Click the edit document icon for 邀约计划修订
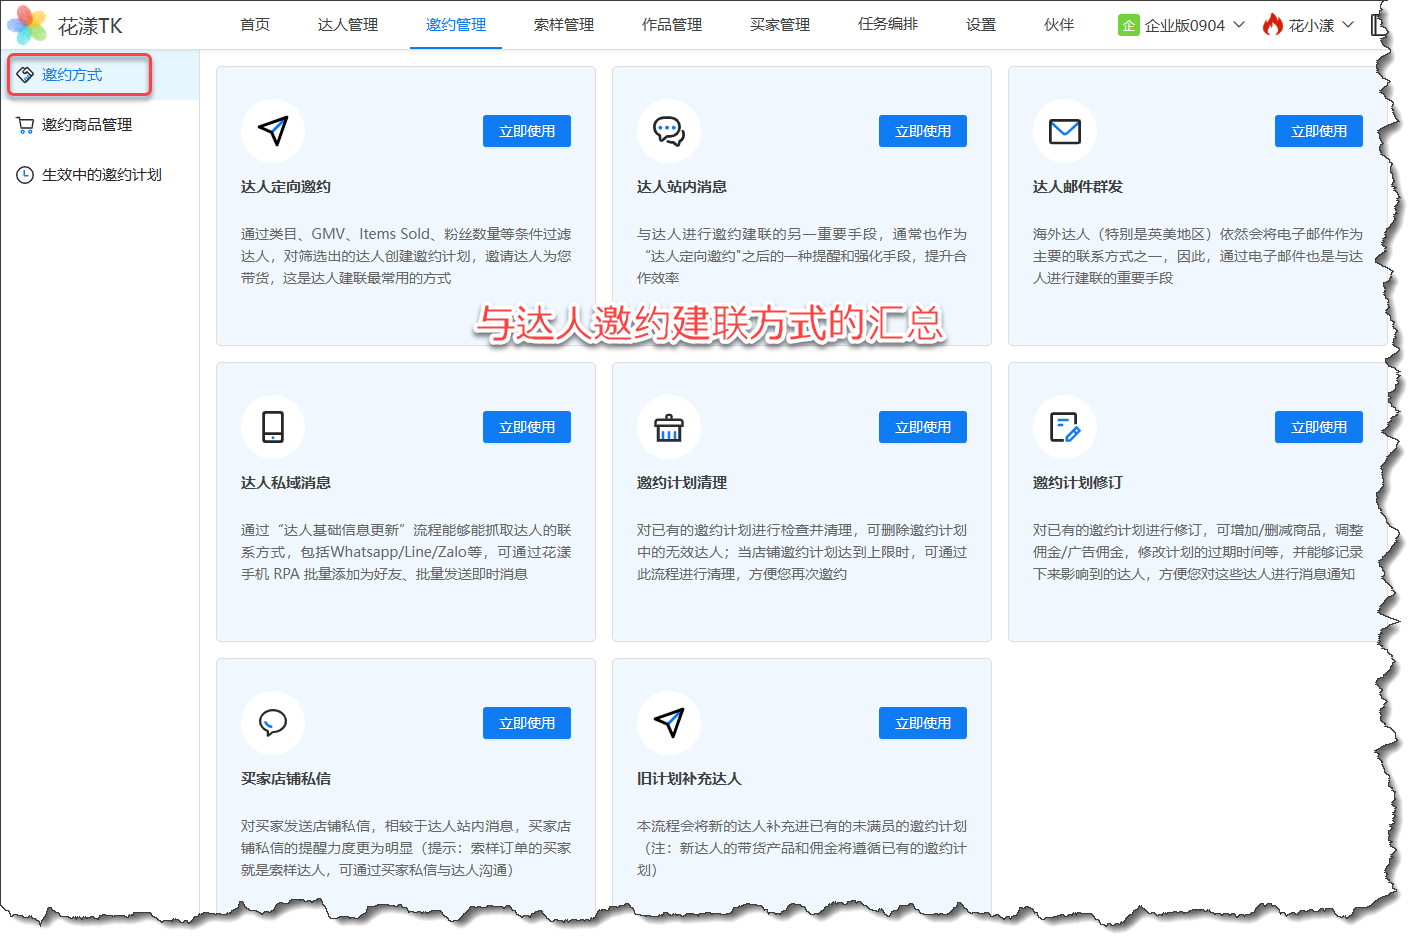1422x947 pixels. 1064,427
